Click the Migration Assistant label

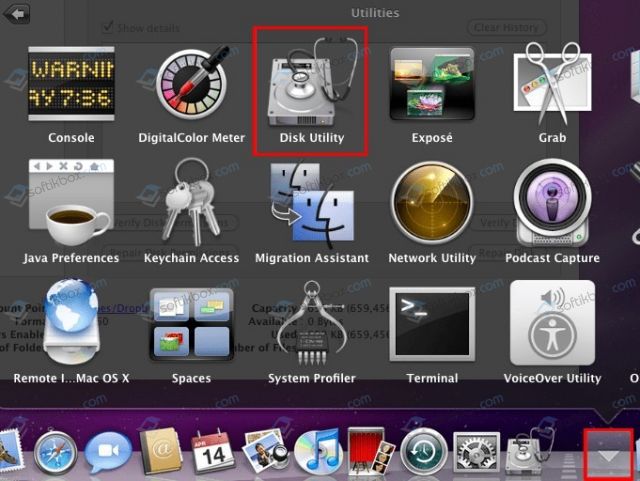312,258
